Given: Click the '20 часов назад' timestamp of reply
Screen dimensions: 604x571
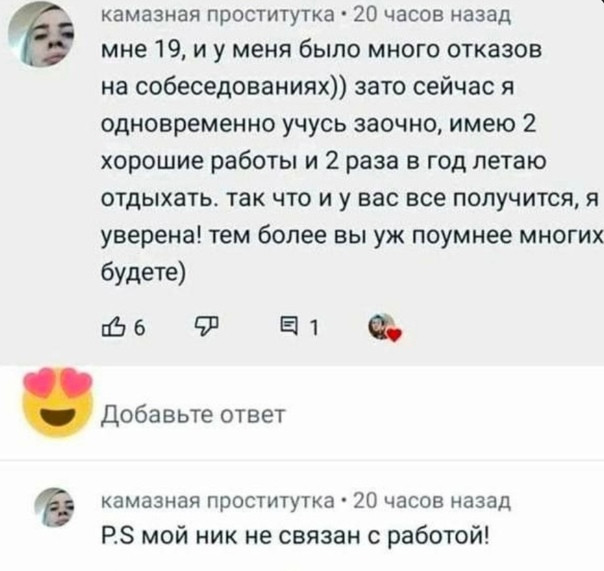Looking at the screenshot, I should tap(432, 500).
